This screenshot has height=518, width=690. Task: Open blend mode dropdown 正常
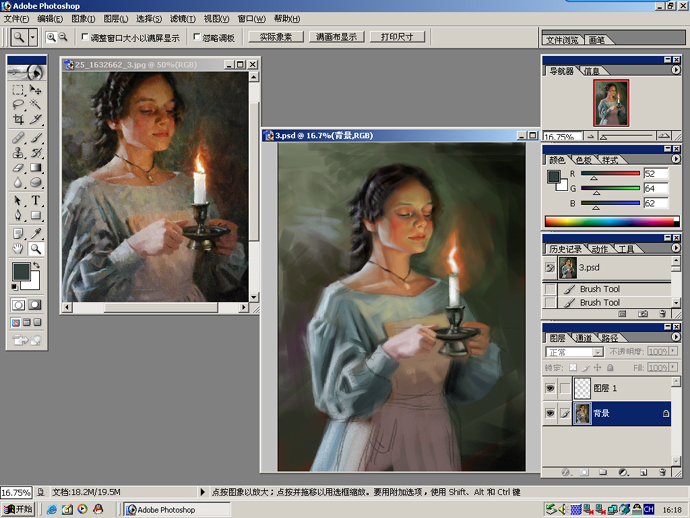(598, 352)
